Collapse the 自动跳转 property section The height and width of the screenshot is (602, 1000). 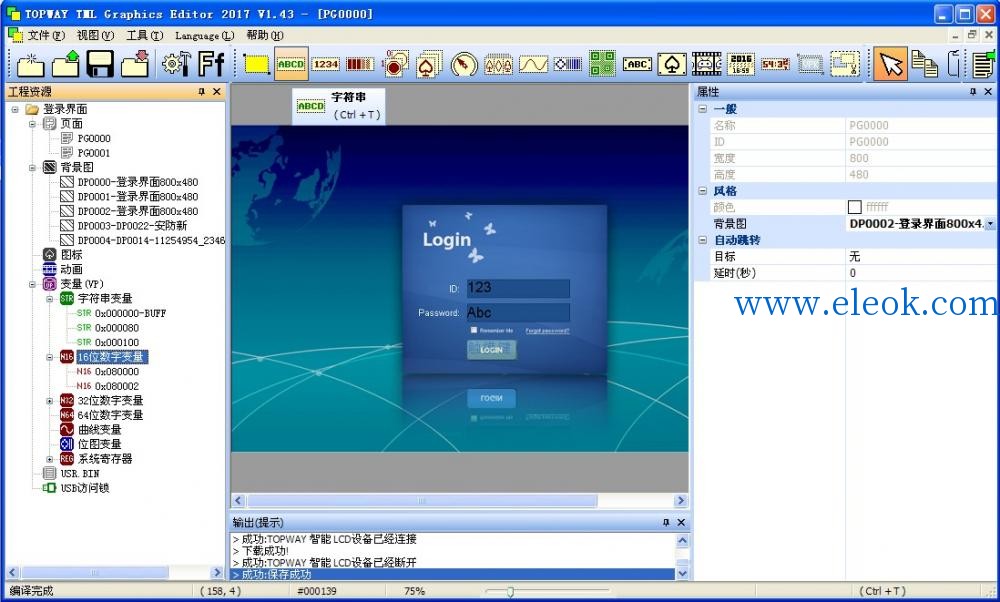[x=702, y=240]
